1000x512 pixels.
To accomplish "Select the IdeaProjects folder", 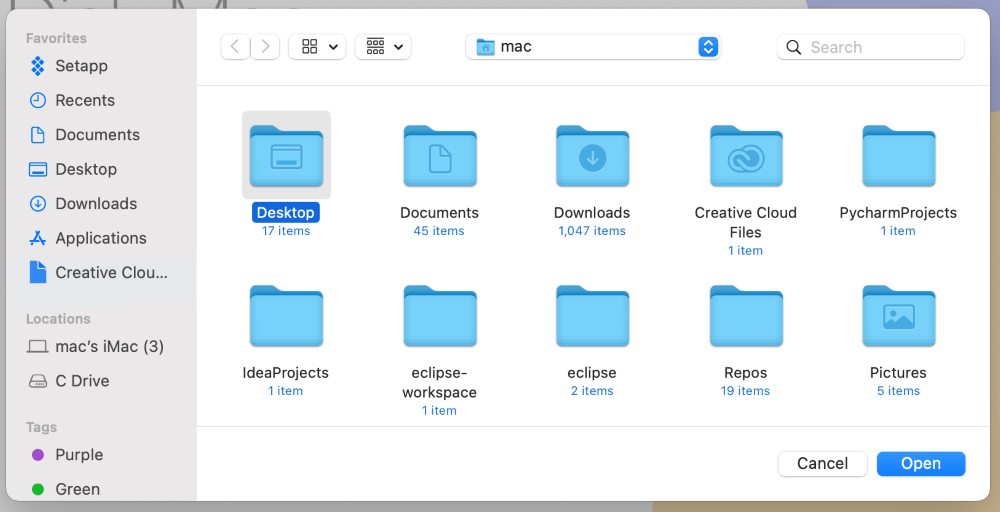I will click(286, 316).
